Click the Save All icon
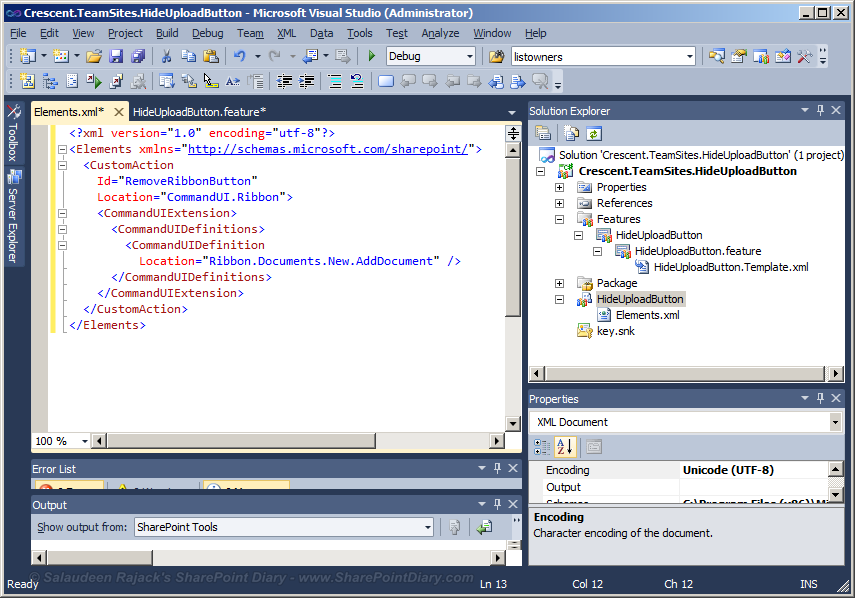The width and height of the screenshot is (855, 598). (x=138, y=56)
